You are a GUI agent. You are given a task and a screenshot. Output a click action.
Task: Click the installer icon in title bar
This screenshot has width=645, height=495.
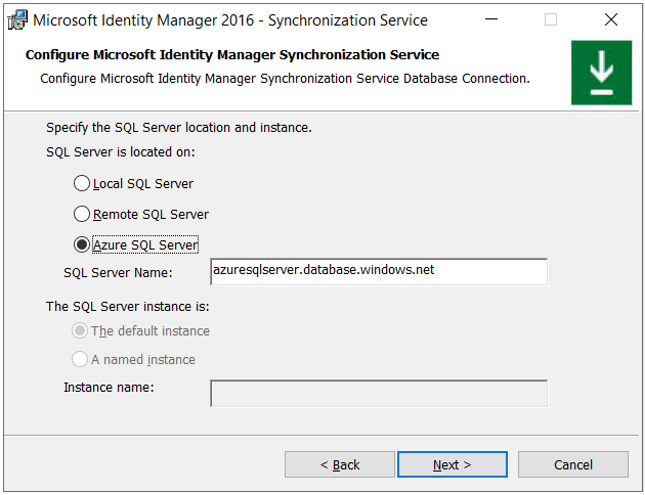[17, 20]
